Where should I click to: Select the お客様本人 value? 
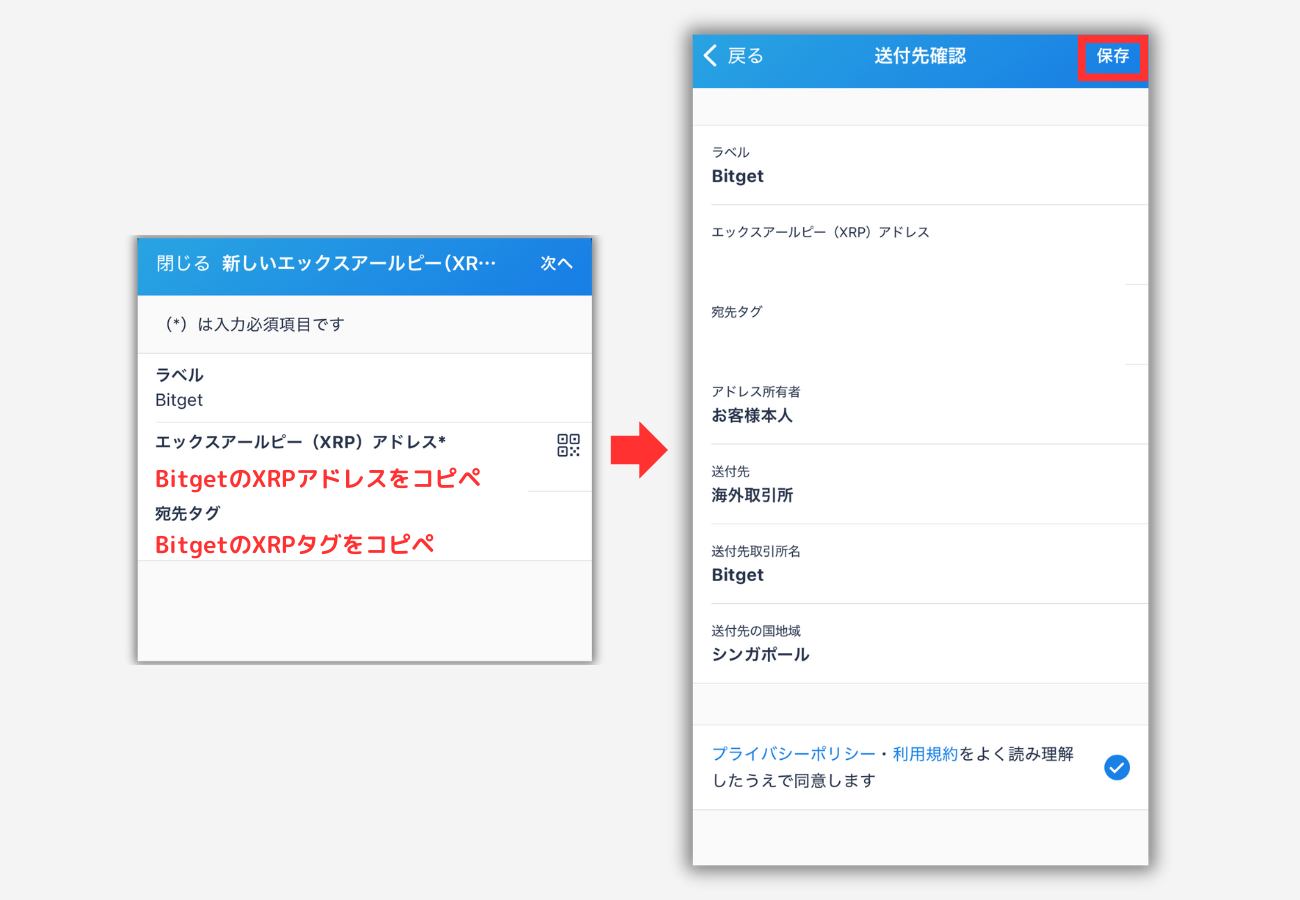click(x=752, y=415)
